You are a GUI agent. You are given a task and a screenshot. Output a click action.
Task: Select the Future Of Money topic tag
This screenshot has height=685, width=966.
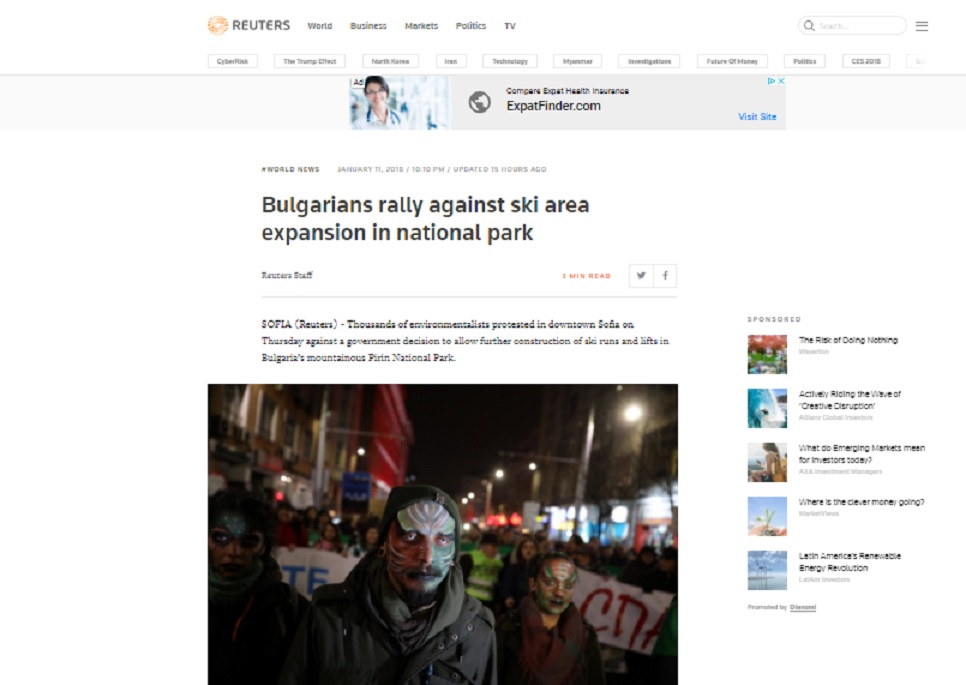click(732, 61)
